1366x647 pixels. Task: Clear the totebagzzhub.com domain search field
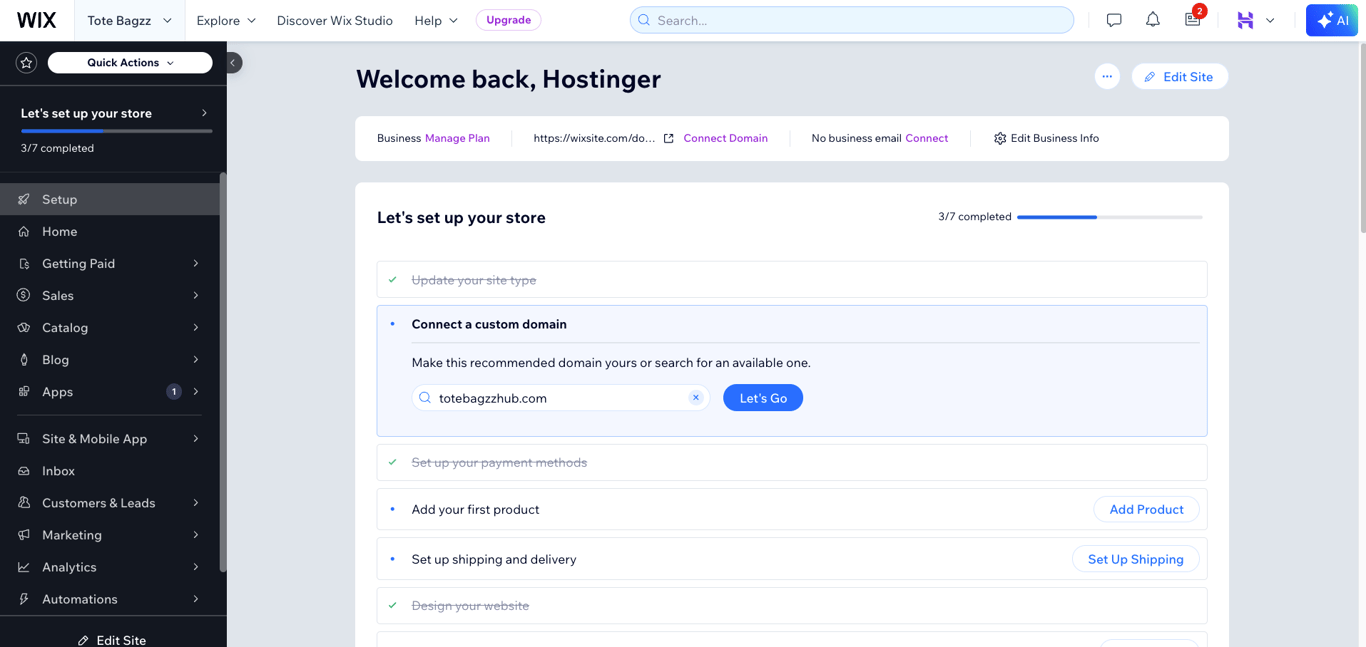point(696,397)
